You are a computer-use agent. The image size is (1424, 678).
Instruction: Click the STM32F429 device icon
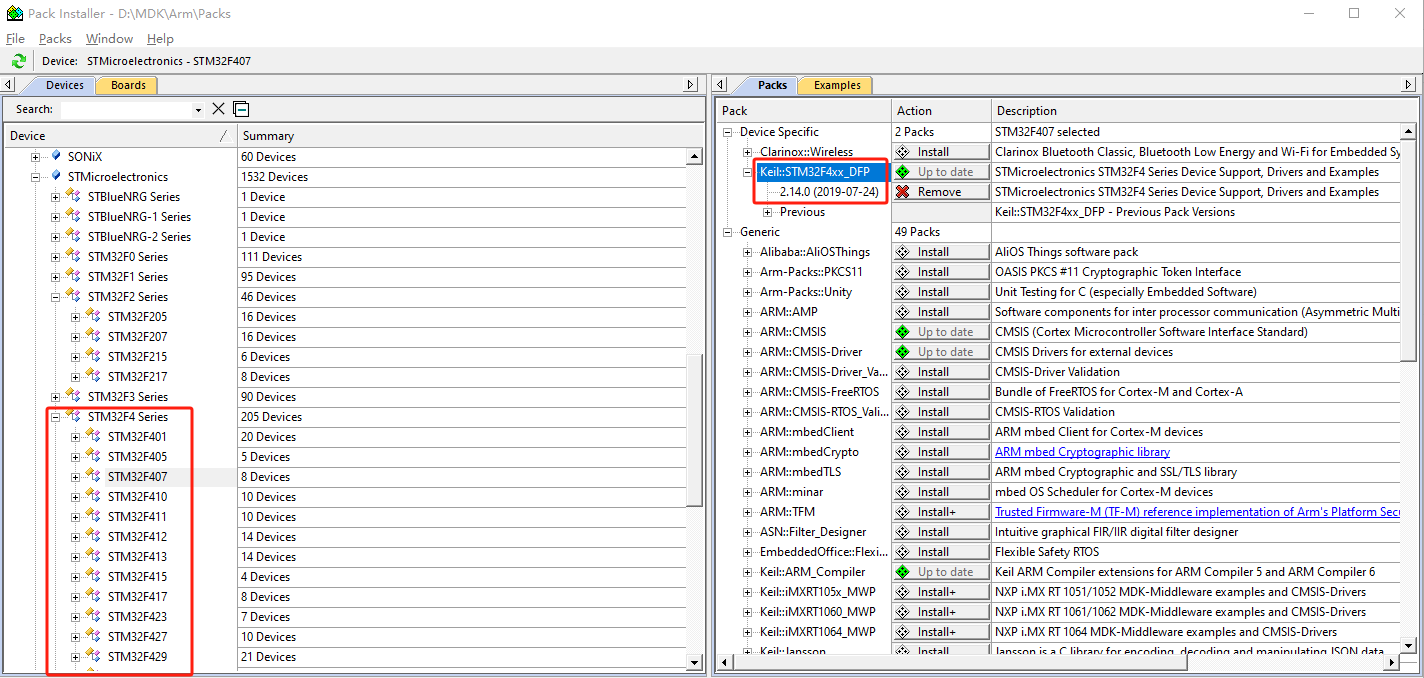click(93, 656)
